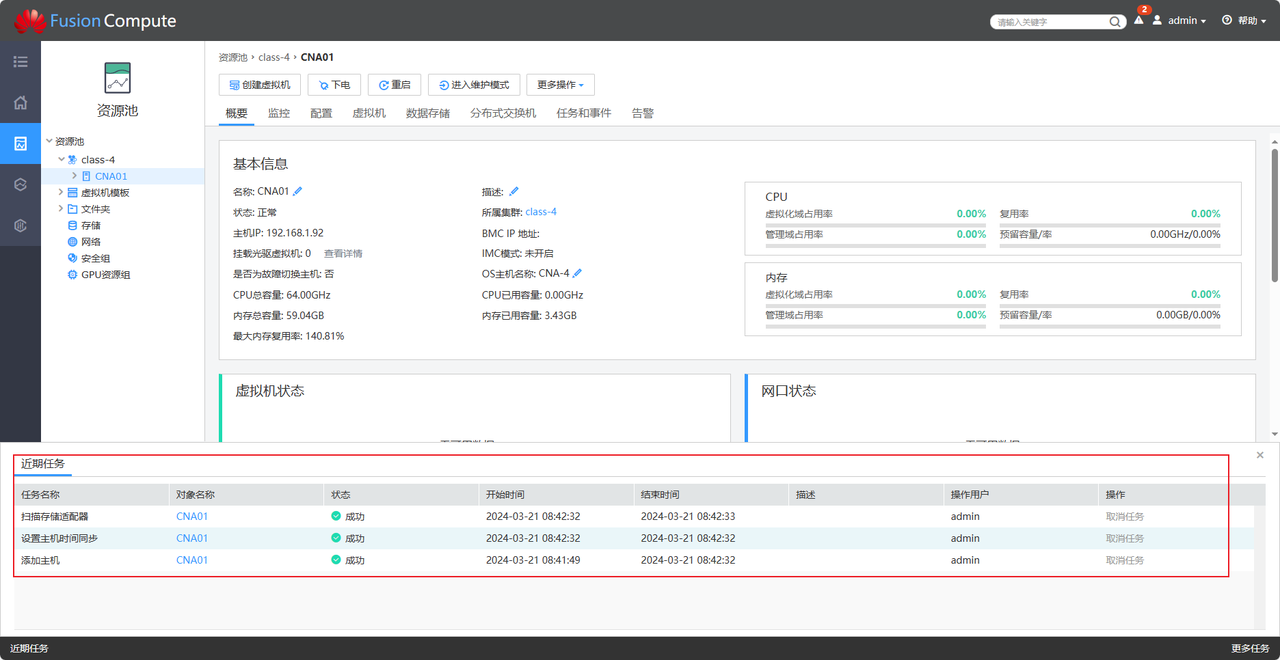Close the recent tasks panel
This screenshot has width=1280, height=660.
(1259, 455)
